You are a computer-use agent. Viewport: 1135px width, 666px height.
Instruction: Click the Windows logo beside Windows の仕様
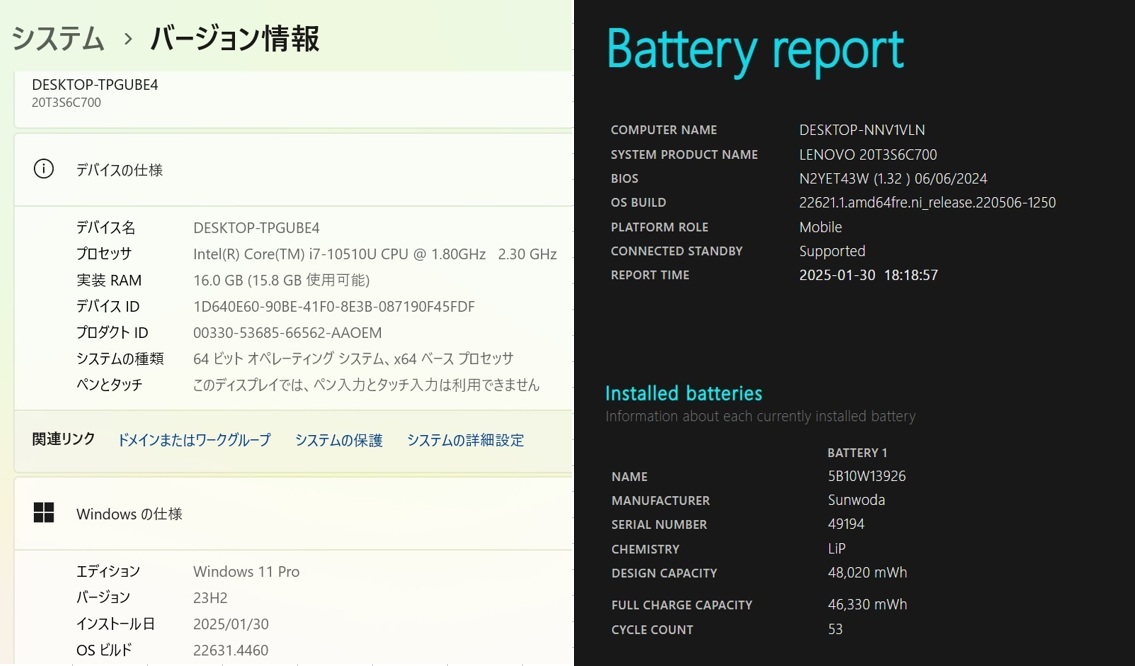tap(43, 513)
